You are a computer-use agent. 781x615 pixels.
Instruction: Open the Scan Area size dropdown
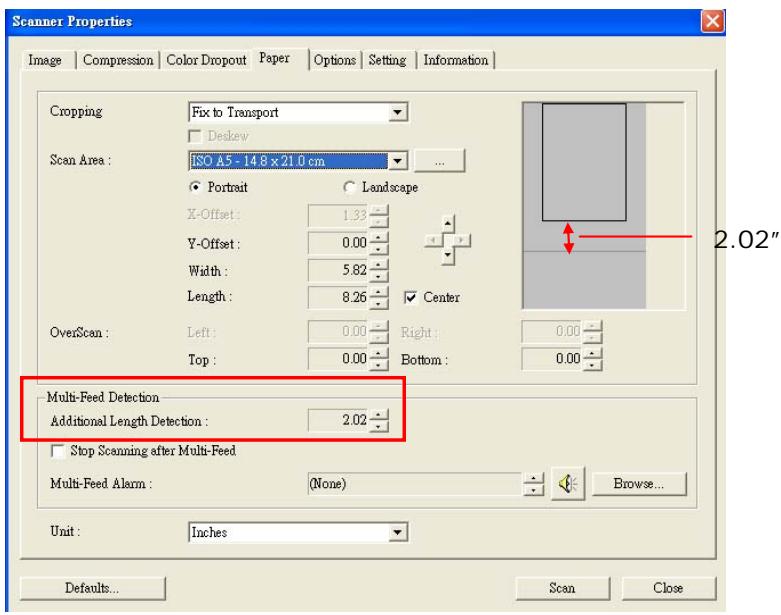click(x=397, y=161)
